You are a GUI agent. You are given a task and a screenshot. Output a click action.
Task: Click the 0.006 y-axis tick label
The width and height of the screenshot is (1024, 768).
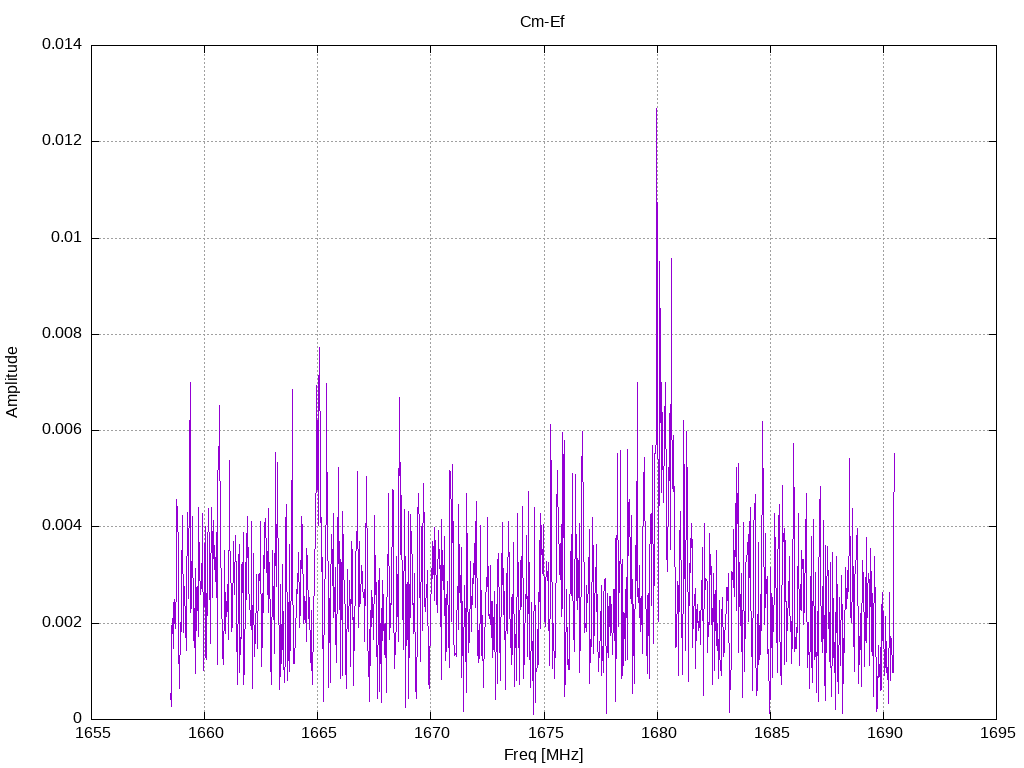point(62,430)
